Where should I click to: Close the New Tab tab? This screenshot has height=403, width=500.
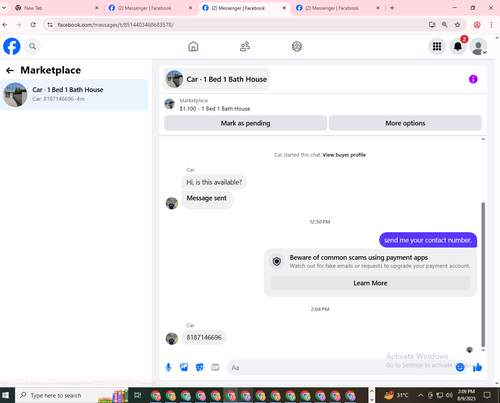tap(97, 8)
